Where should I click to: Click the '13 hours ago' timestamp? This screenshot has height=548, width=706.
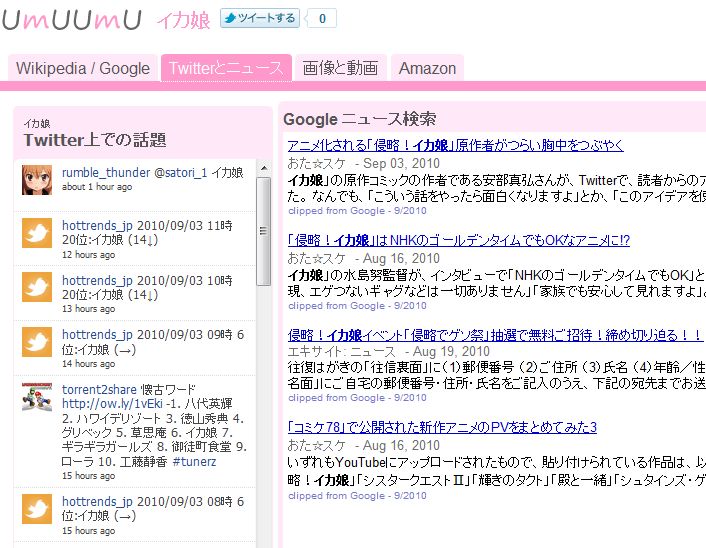click(x=88, y=309)
